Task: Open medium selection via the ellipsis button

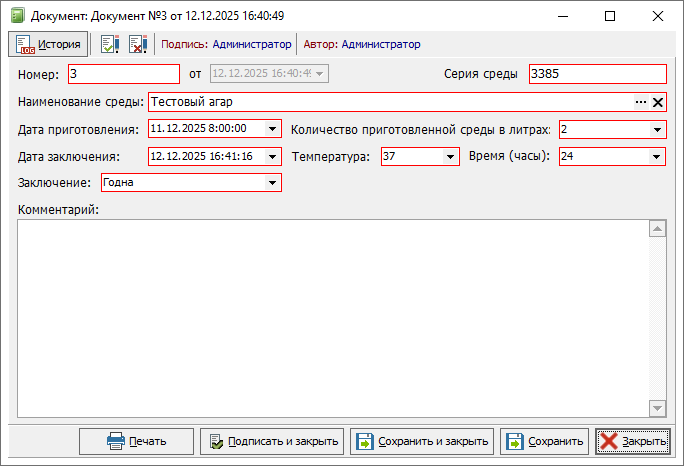Action: pyautogui.click(x=641, y=102)
